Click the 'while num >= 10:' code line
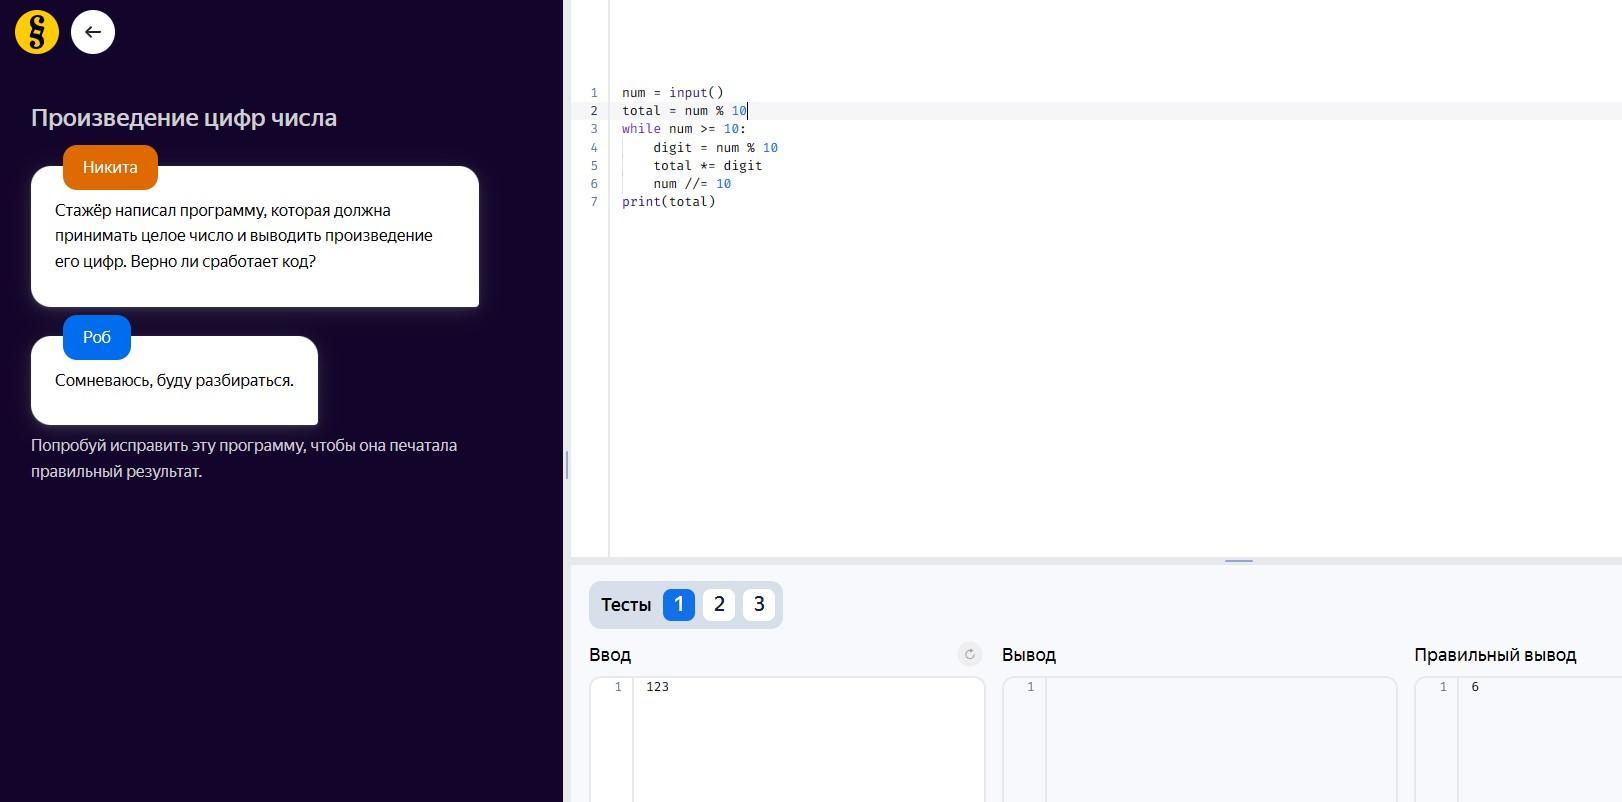This screenshot has width=1622, height=802. pos(684,129)
